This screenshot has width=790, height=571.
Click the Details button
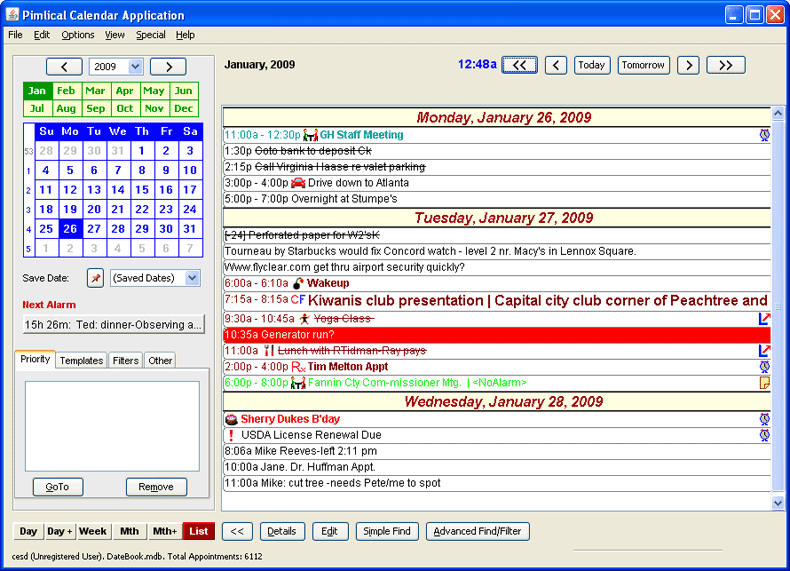[x=282, y=531]
